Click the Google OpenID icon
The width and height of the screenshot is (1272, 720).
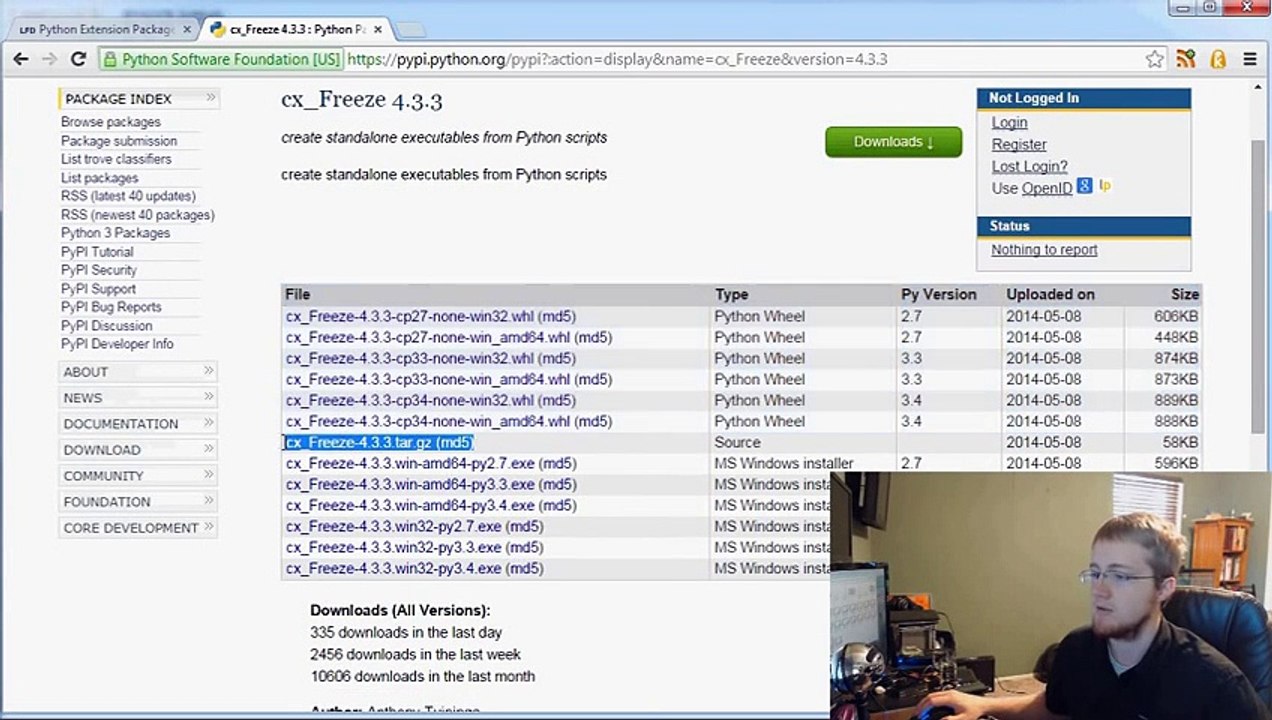(1085, 186)
